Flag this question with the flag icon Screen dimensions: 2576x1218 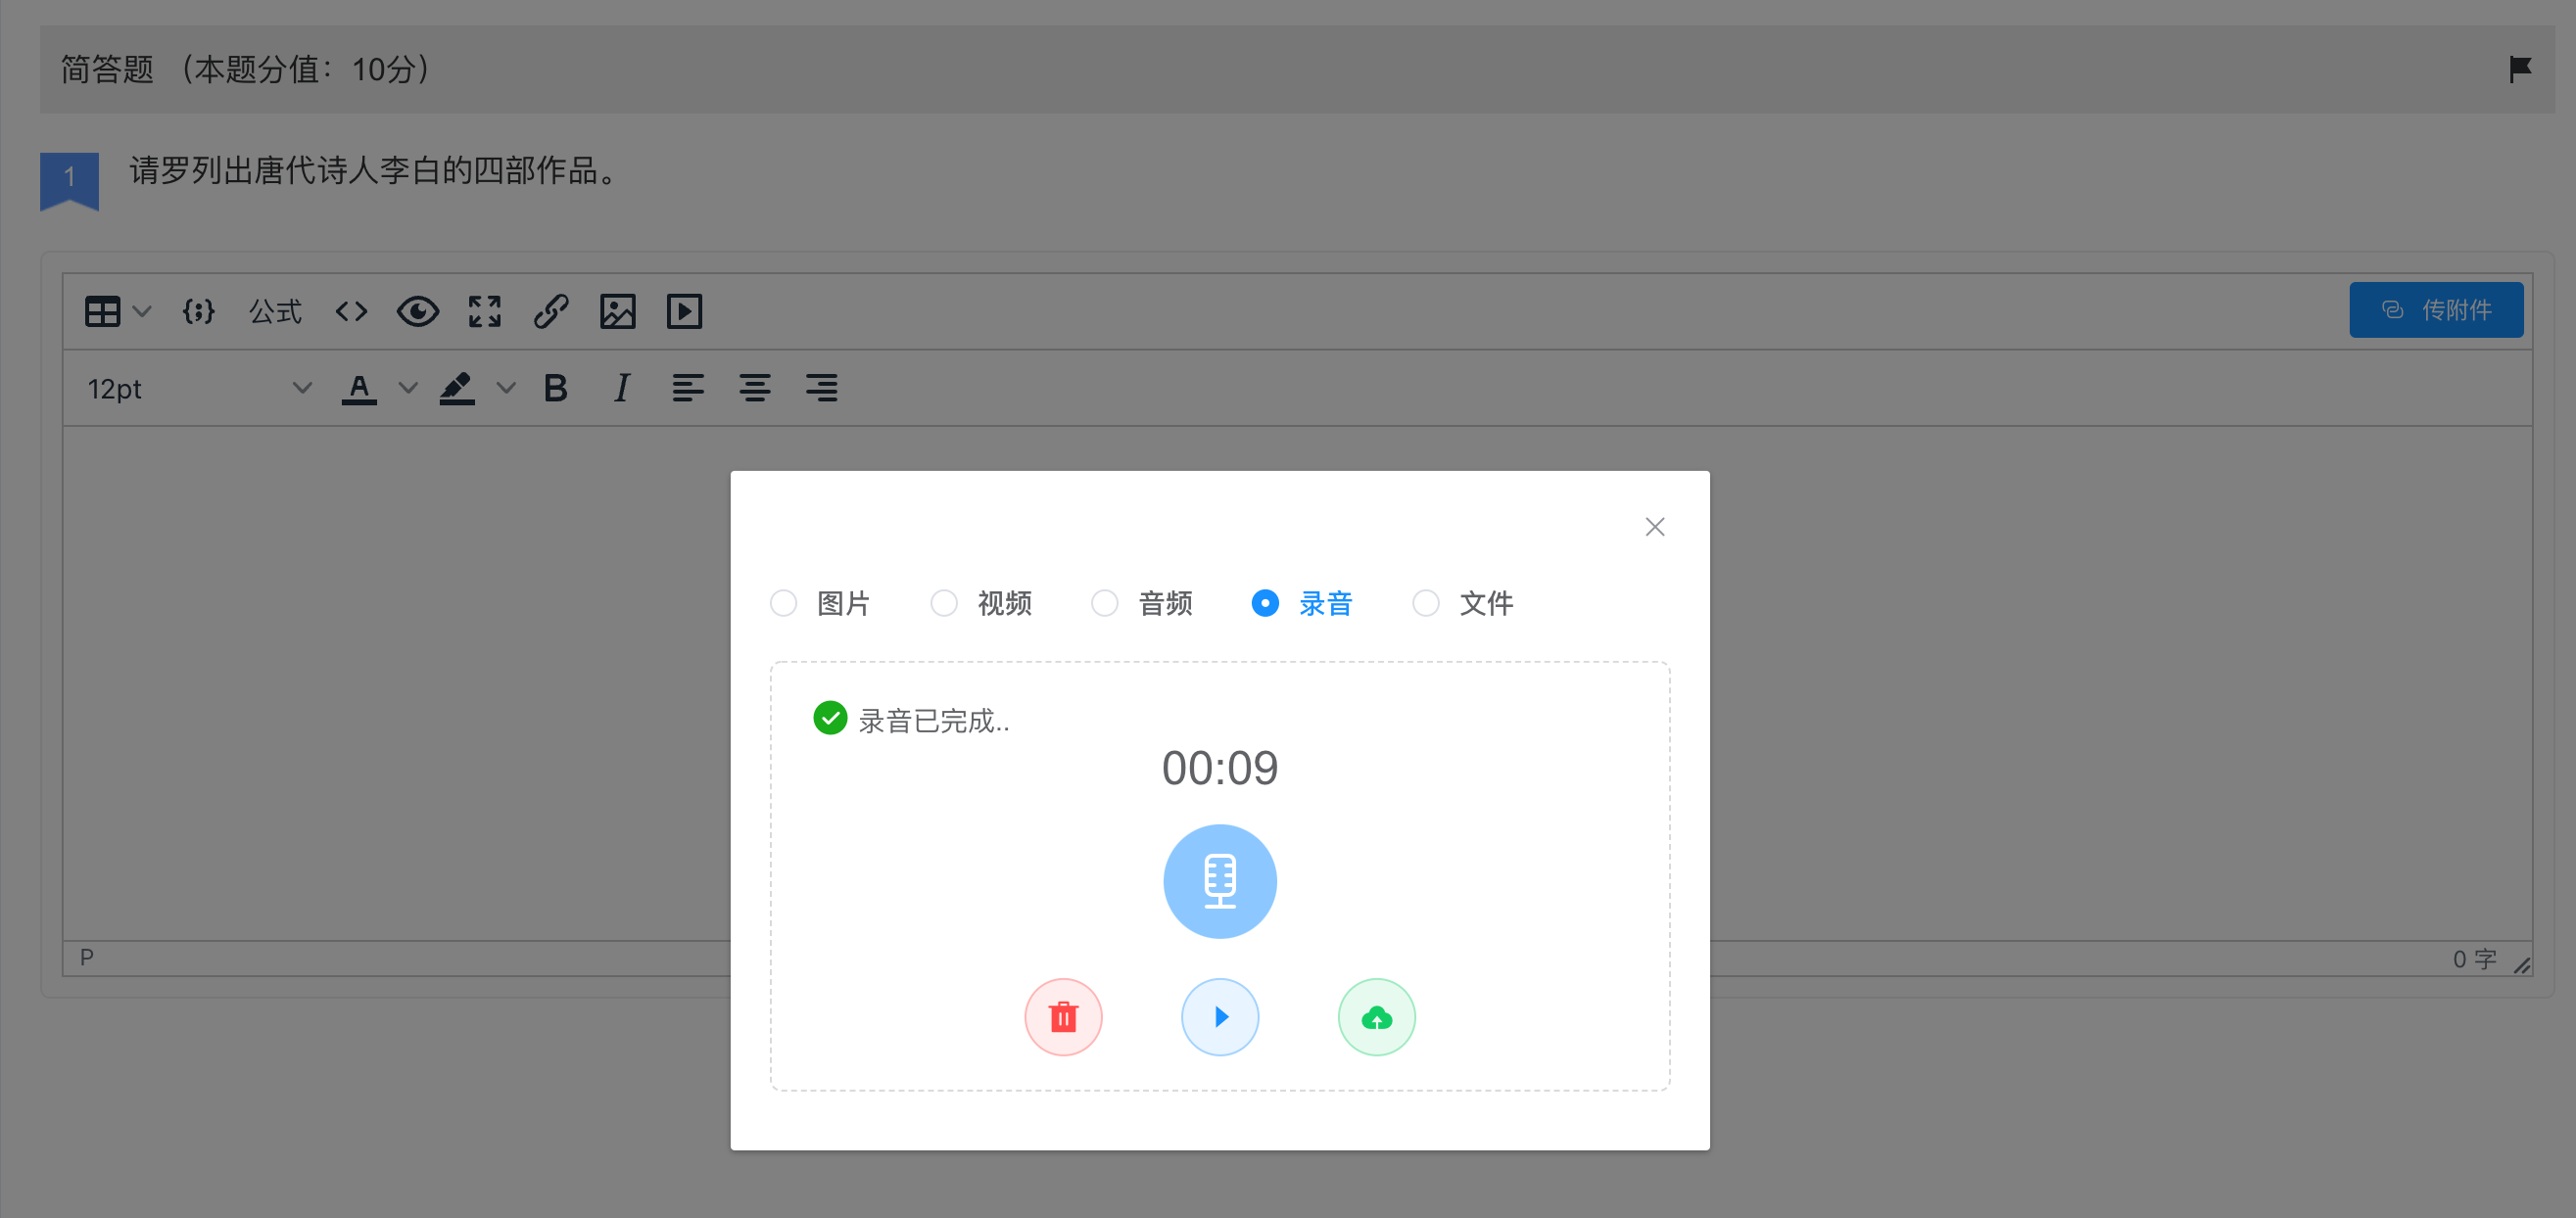point(2520,69)
